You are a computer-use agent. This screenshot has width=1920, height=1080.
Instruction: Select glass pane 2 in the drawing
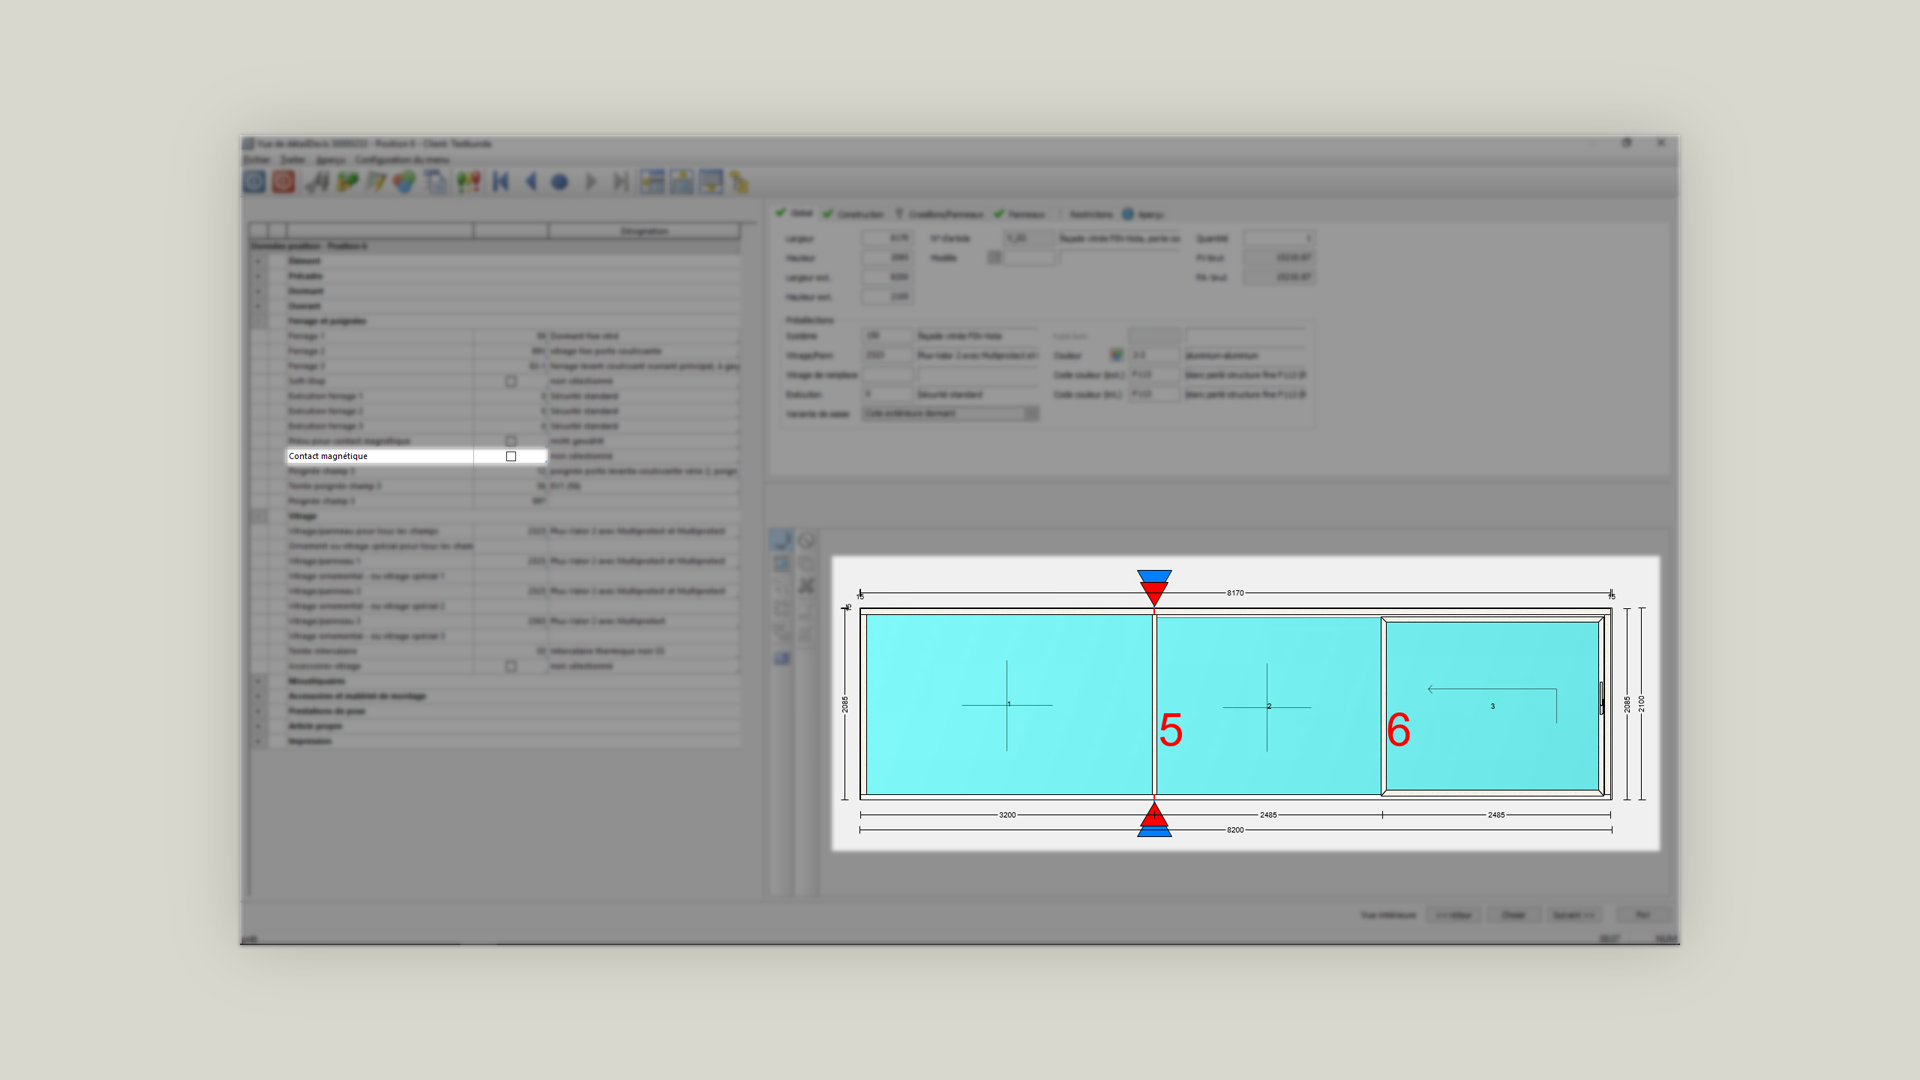(1268, 705)
